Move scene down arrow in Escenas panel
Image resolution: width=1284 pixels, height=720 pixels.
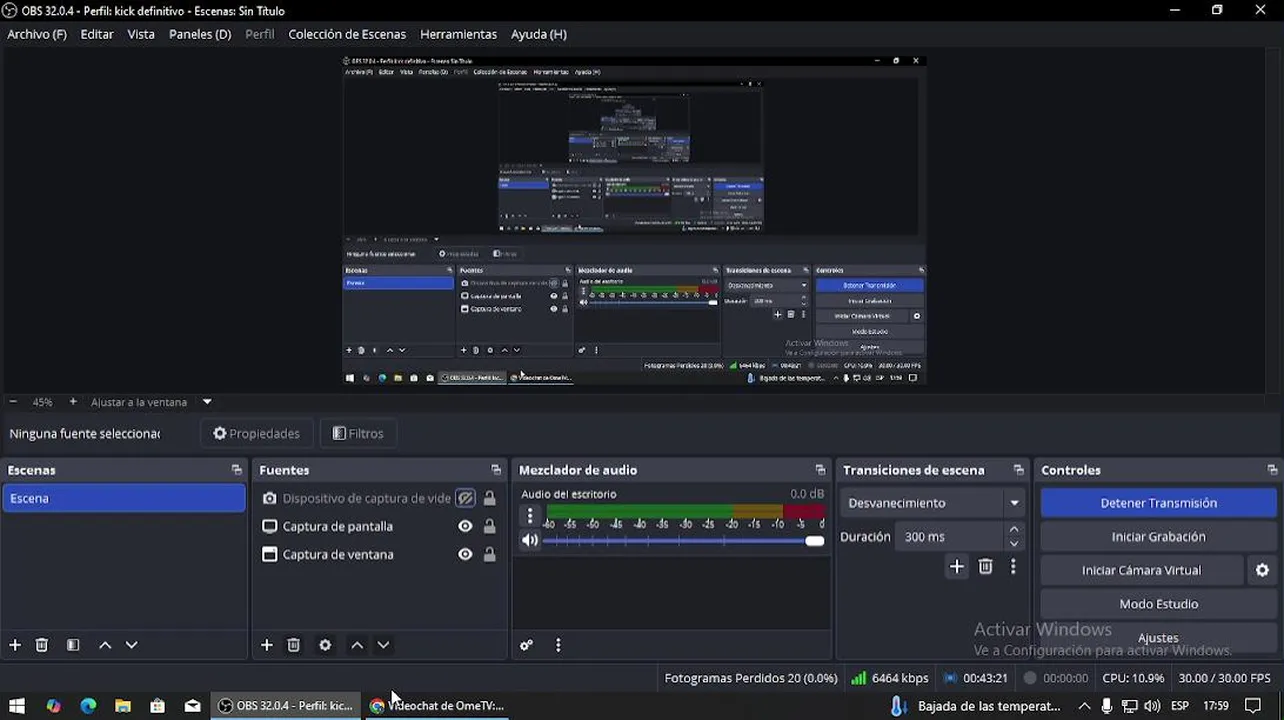[131, 645]
